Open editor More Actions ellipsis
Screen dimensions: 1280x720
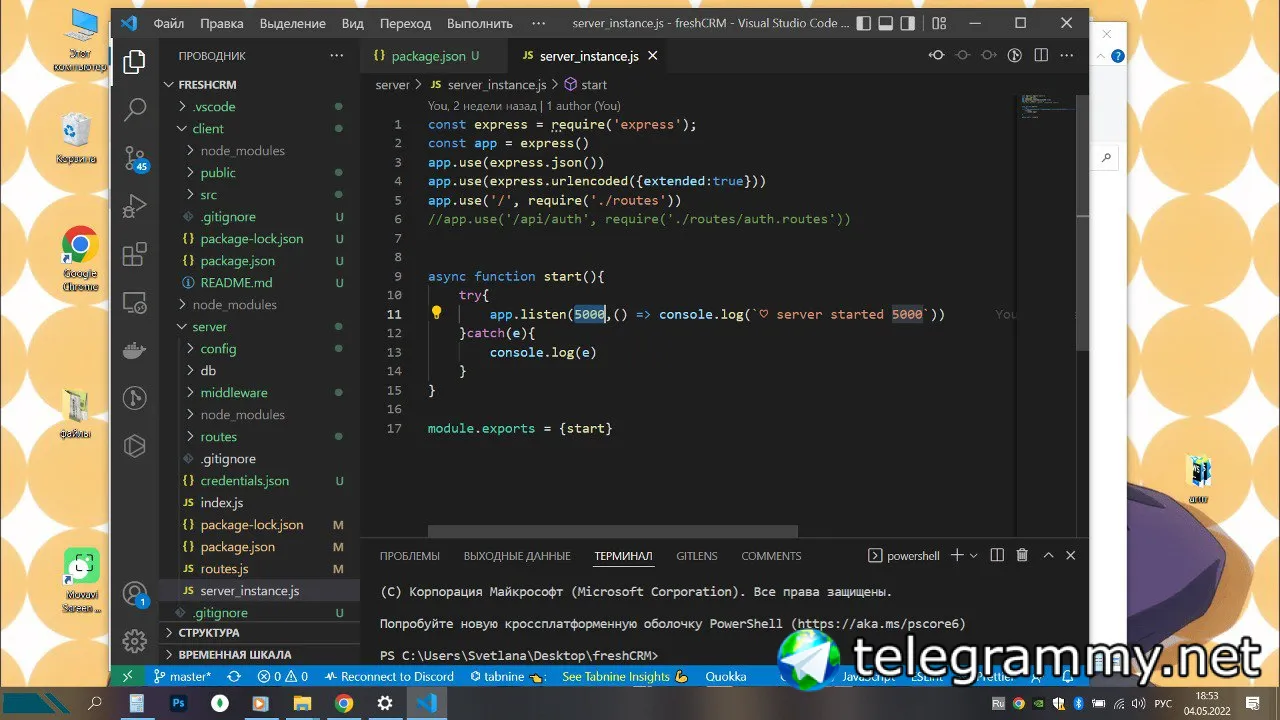pyautogui.click(x=1066, y=56)
